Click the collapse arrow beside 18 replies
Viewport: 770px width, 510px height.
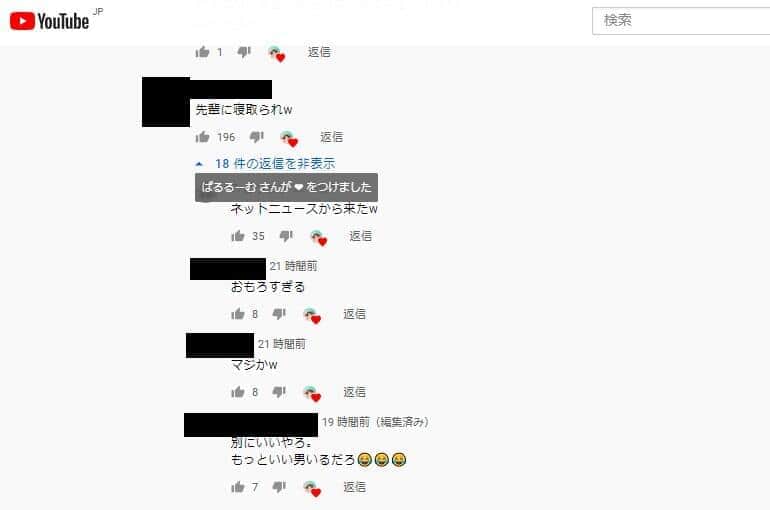pyautogui.click(x=199, y=164)
